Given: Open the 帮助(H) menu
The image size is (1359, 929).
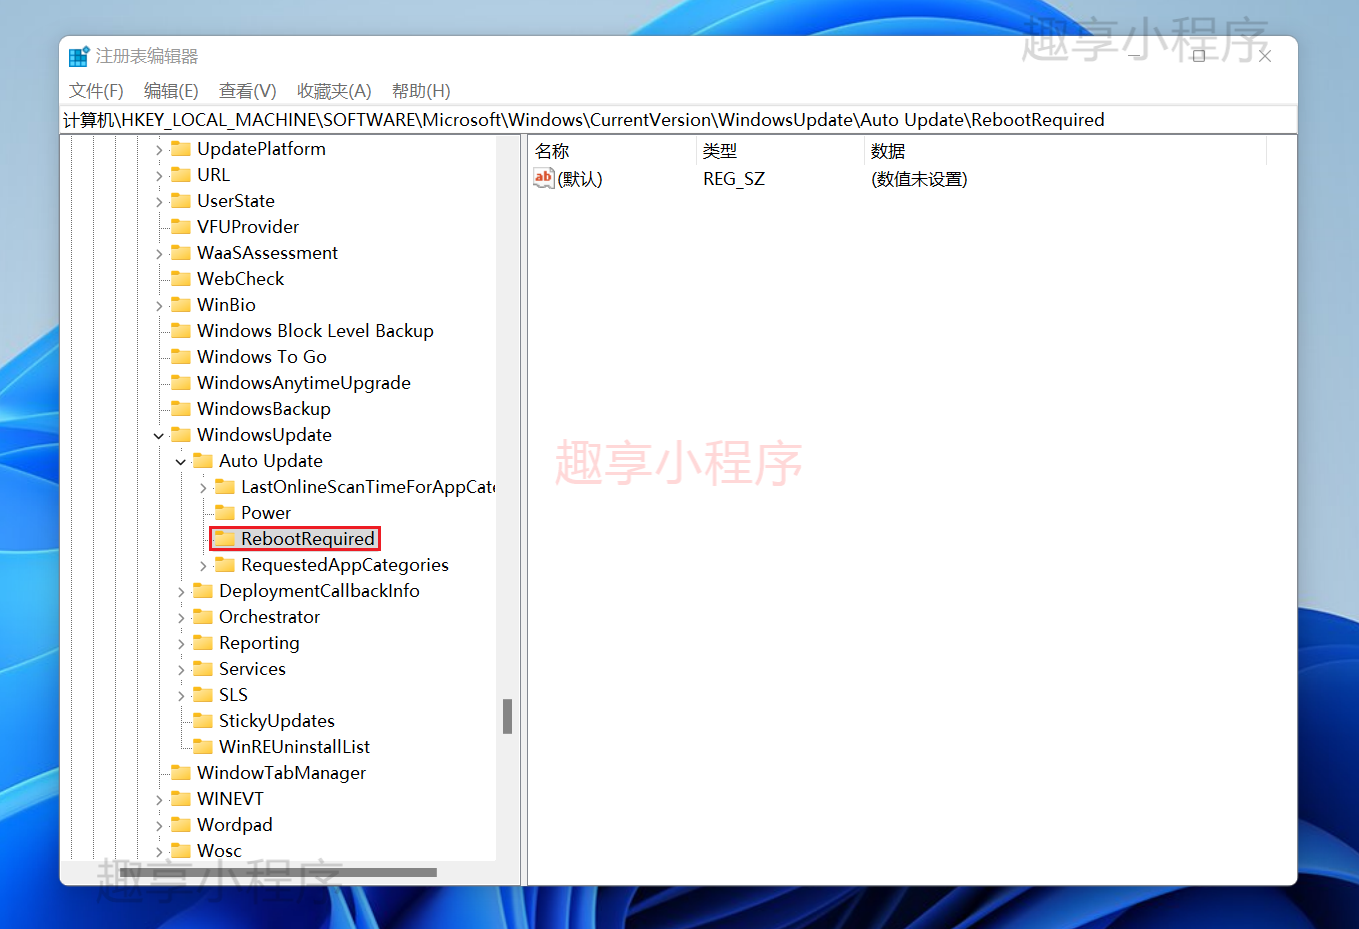Looking at the screenshot, I should [x=421, y=91].
